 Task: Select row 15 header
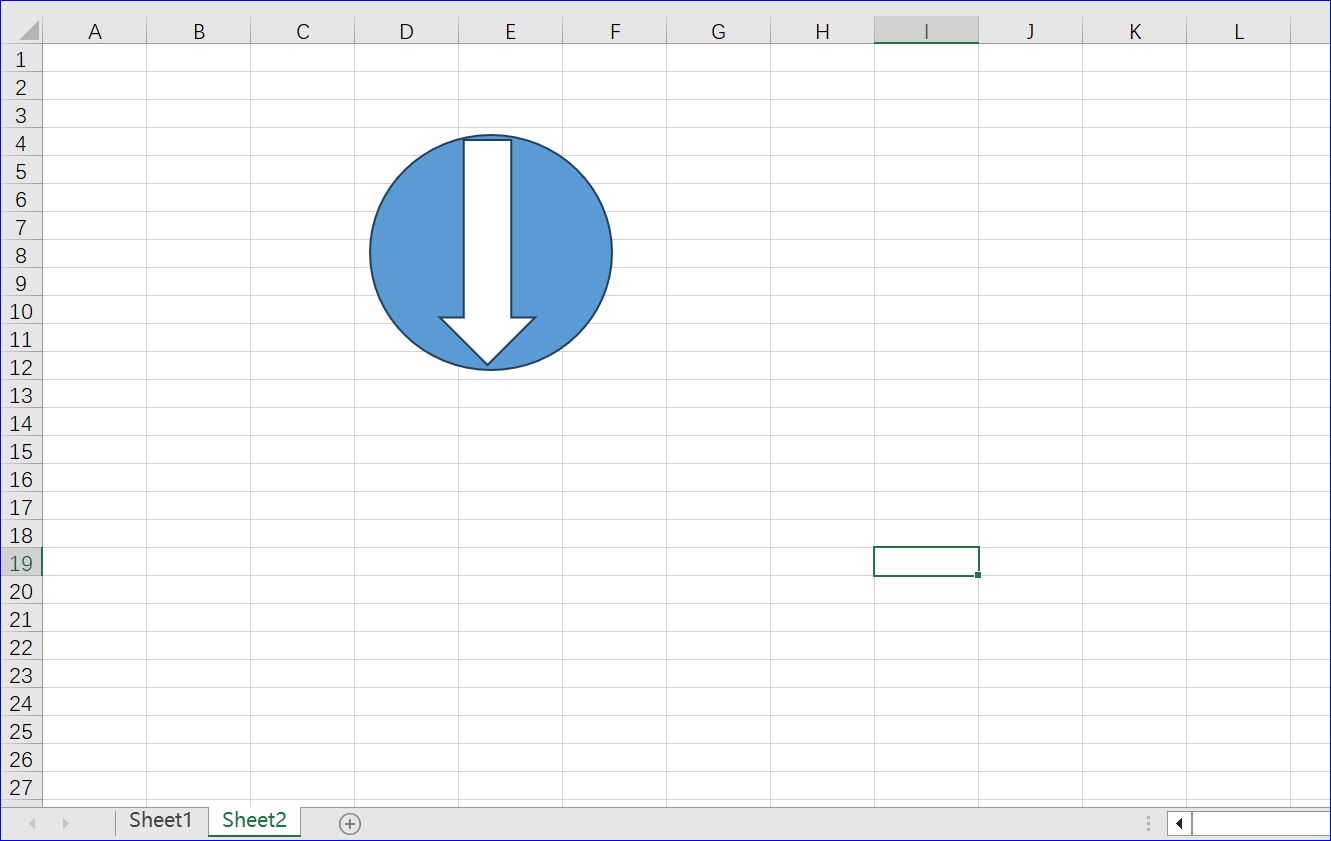click(x=21, y=451)
